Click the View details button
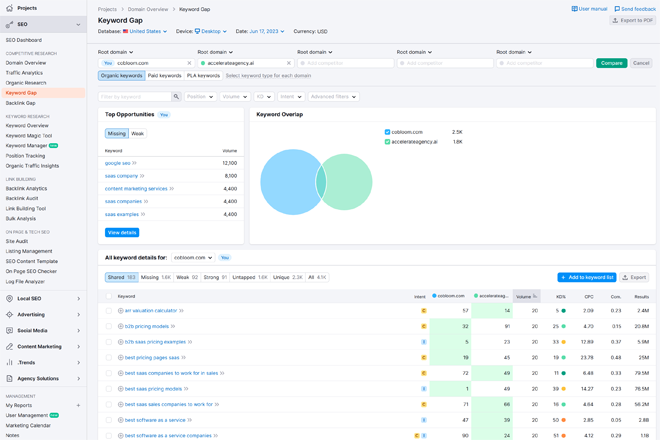The width and height of the screenshot is (660, 440). 122,232
